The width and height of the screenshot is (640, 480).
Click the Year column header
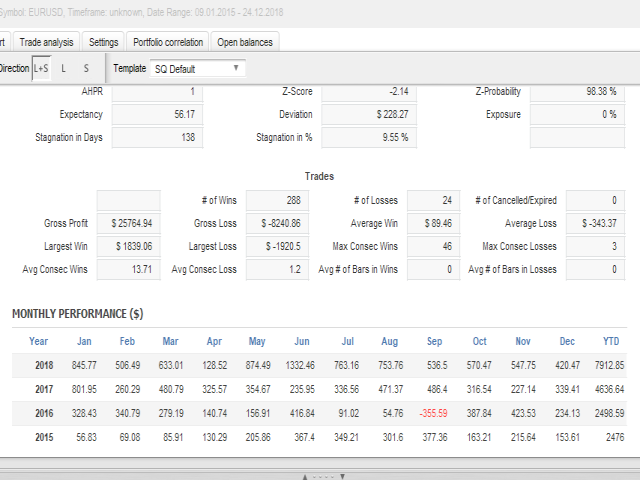coord(38,340)
